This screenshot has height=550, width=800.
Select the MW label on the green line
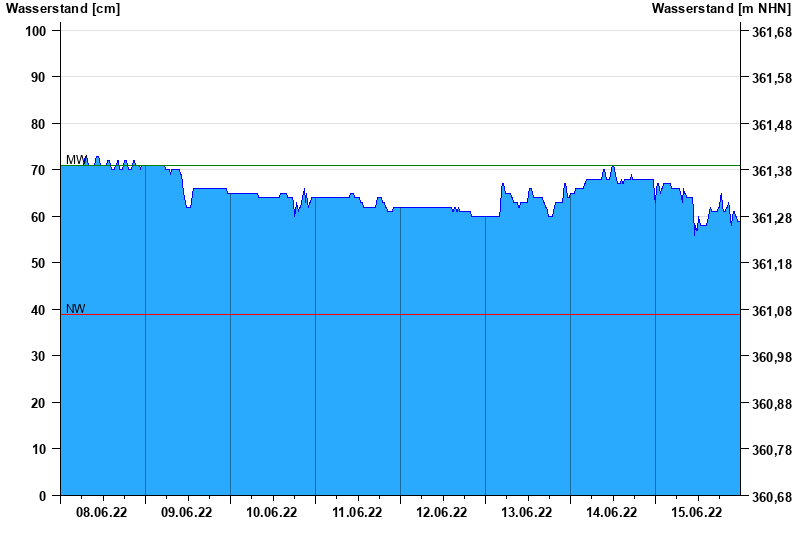point(77,160)
